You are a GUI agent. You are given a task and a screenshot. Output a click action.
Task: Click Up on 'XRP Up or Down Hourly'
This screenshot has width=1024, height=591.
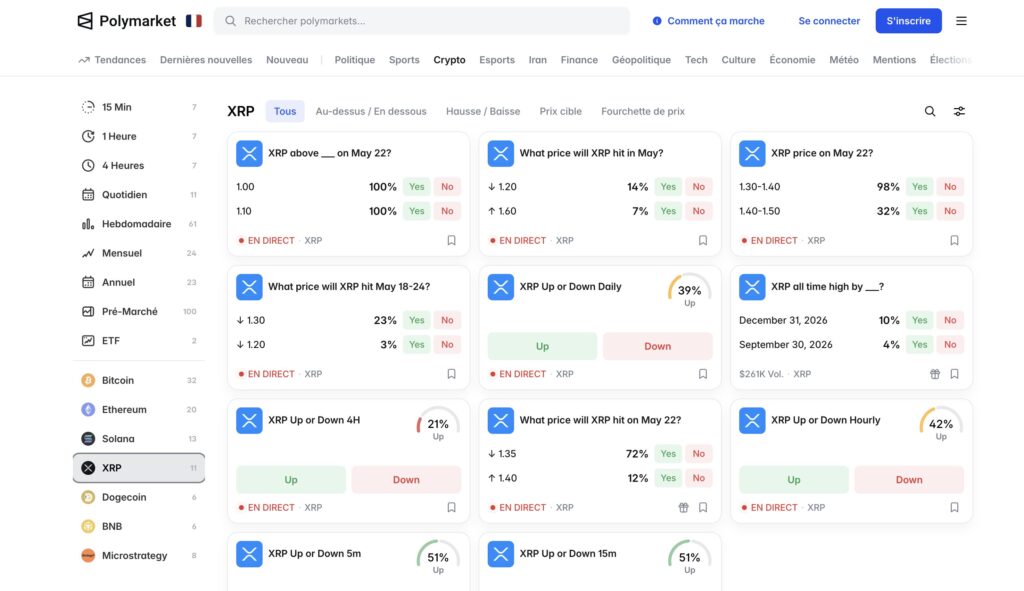coord(793,479)
